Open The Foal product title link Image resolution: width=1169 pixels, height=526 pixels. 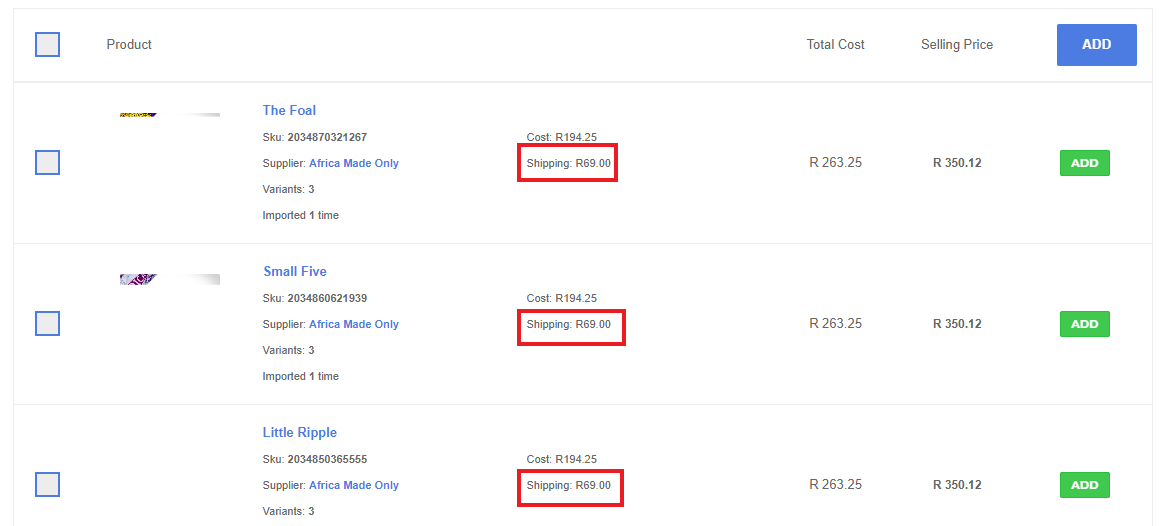[289, 110]
